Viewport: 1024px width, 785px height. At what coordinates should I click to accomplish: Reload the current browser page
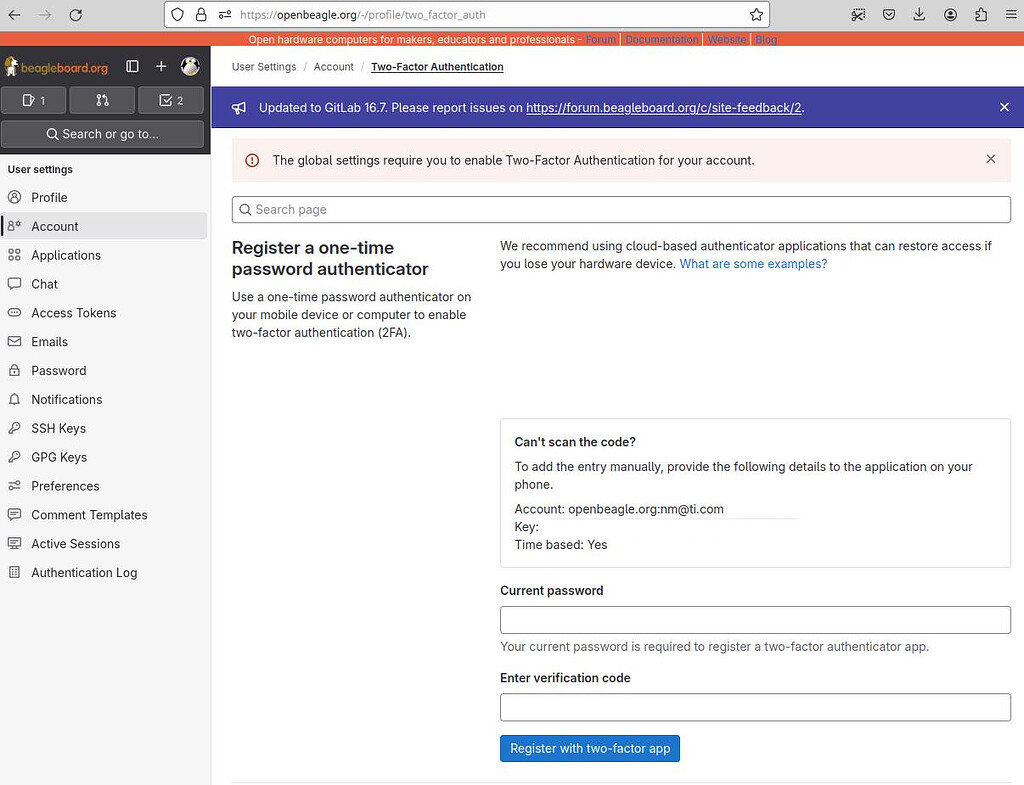coord(76,14)
